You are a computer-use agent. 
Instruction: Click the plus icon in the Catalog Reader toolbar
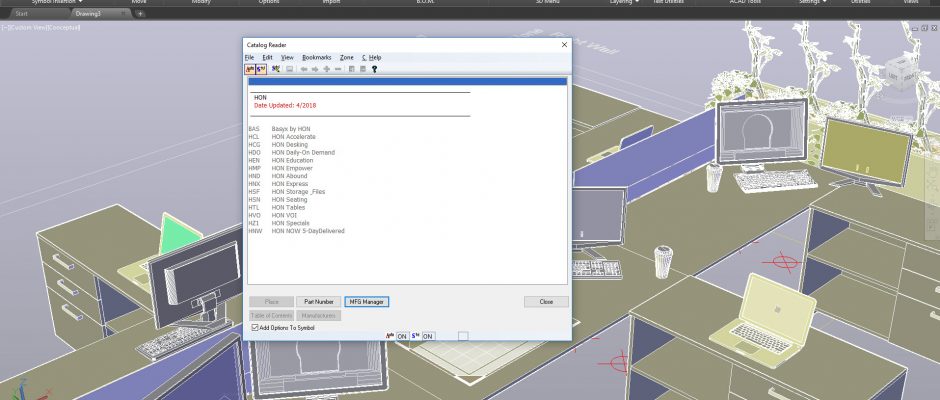coord(327,69)
